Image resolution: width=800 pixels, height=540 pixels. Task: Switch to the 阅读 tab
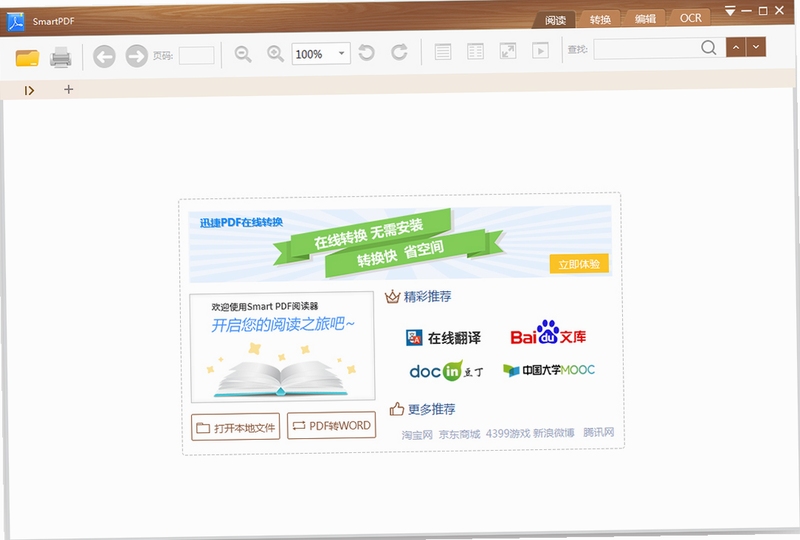[x=555, y=20]
